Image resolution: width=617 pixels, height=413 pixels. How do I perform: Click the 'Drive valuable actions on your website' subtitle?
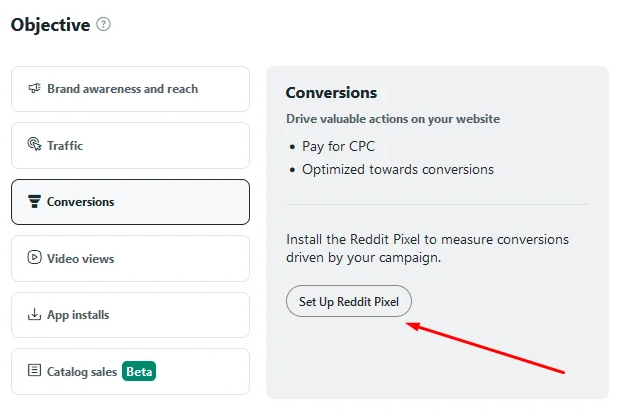pos(393,119)
